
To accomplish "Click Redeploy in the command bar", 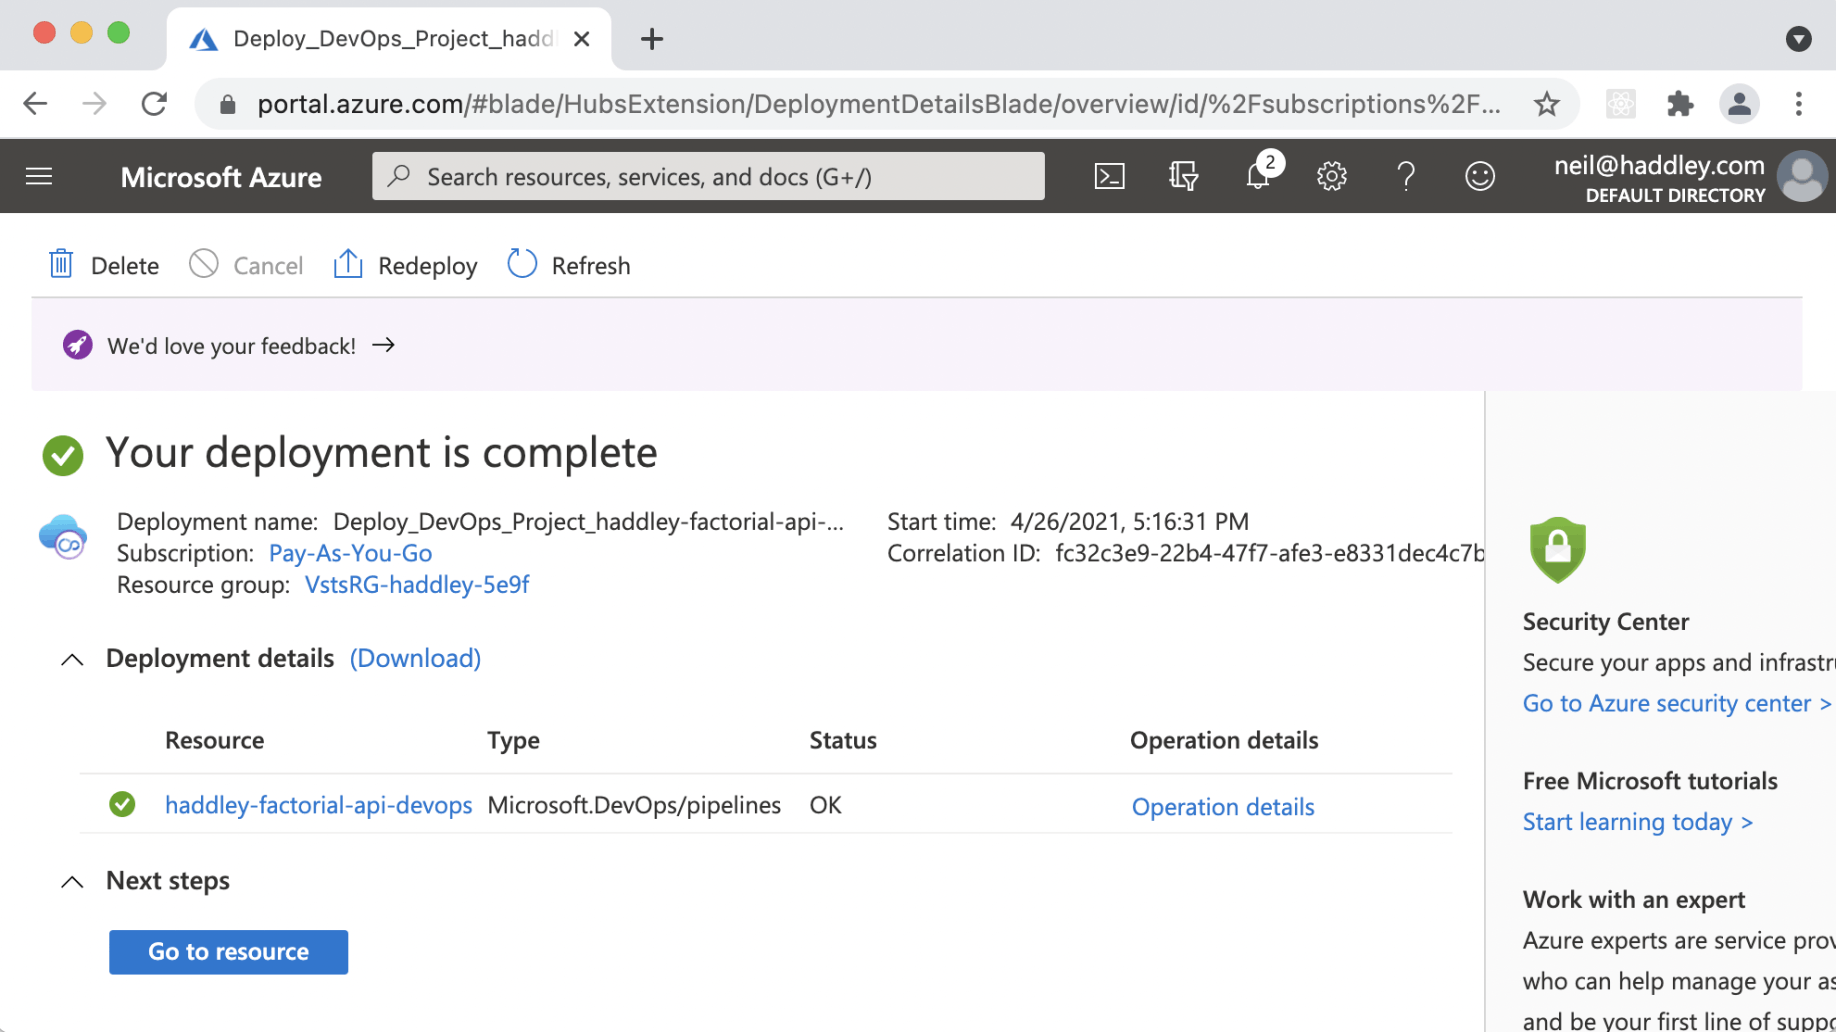I will 405,265.
